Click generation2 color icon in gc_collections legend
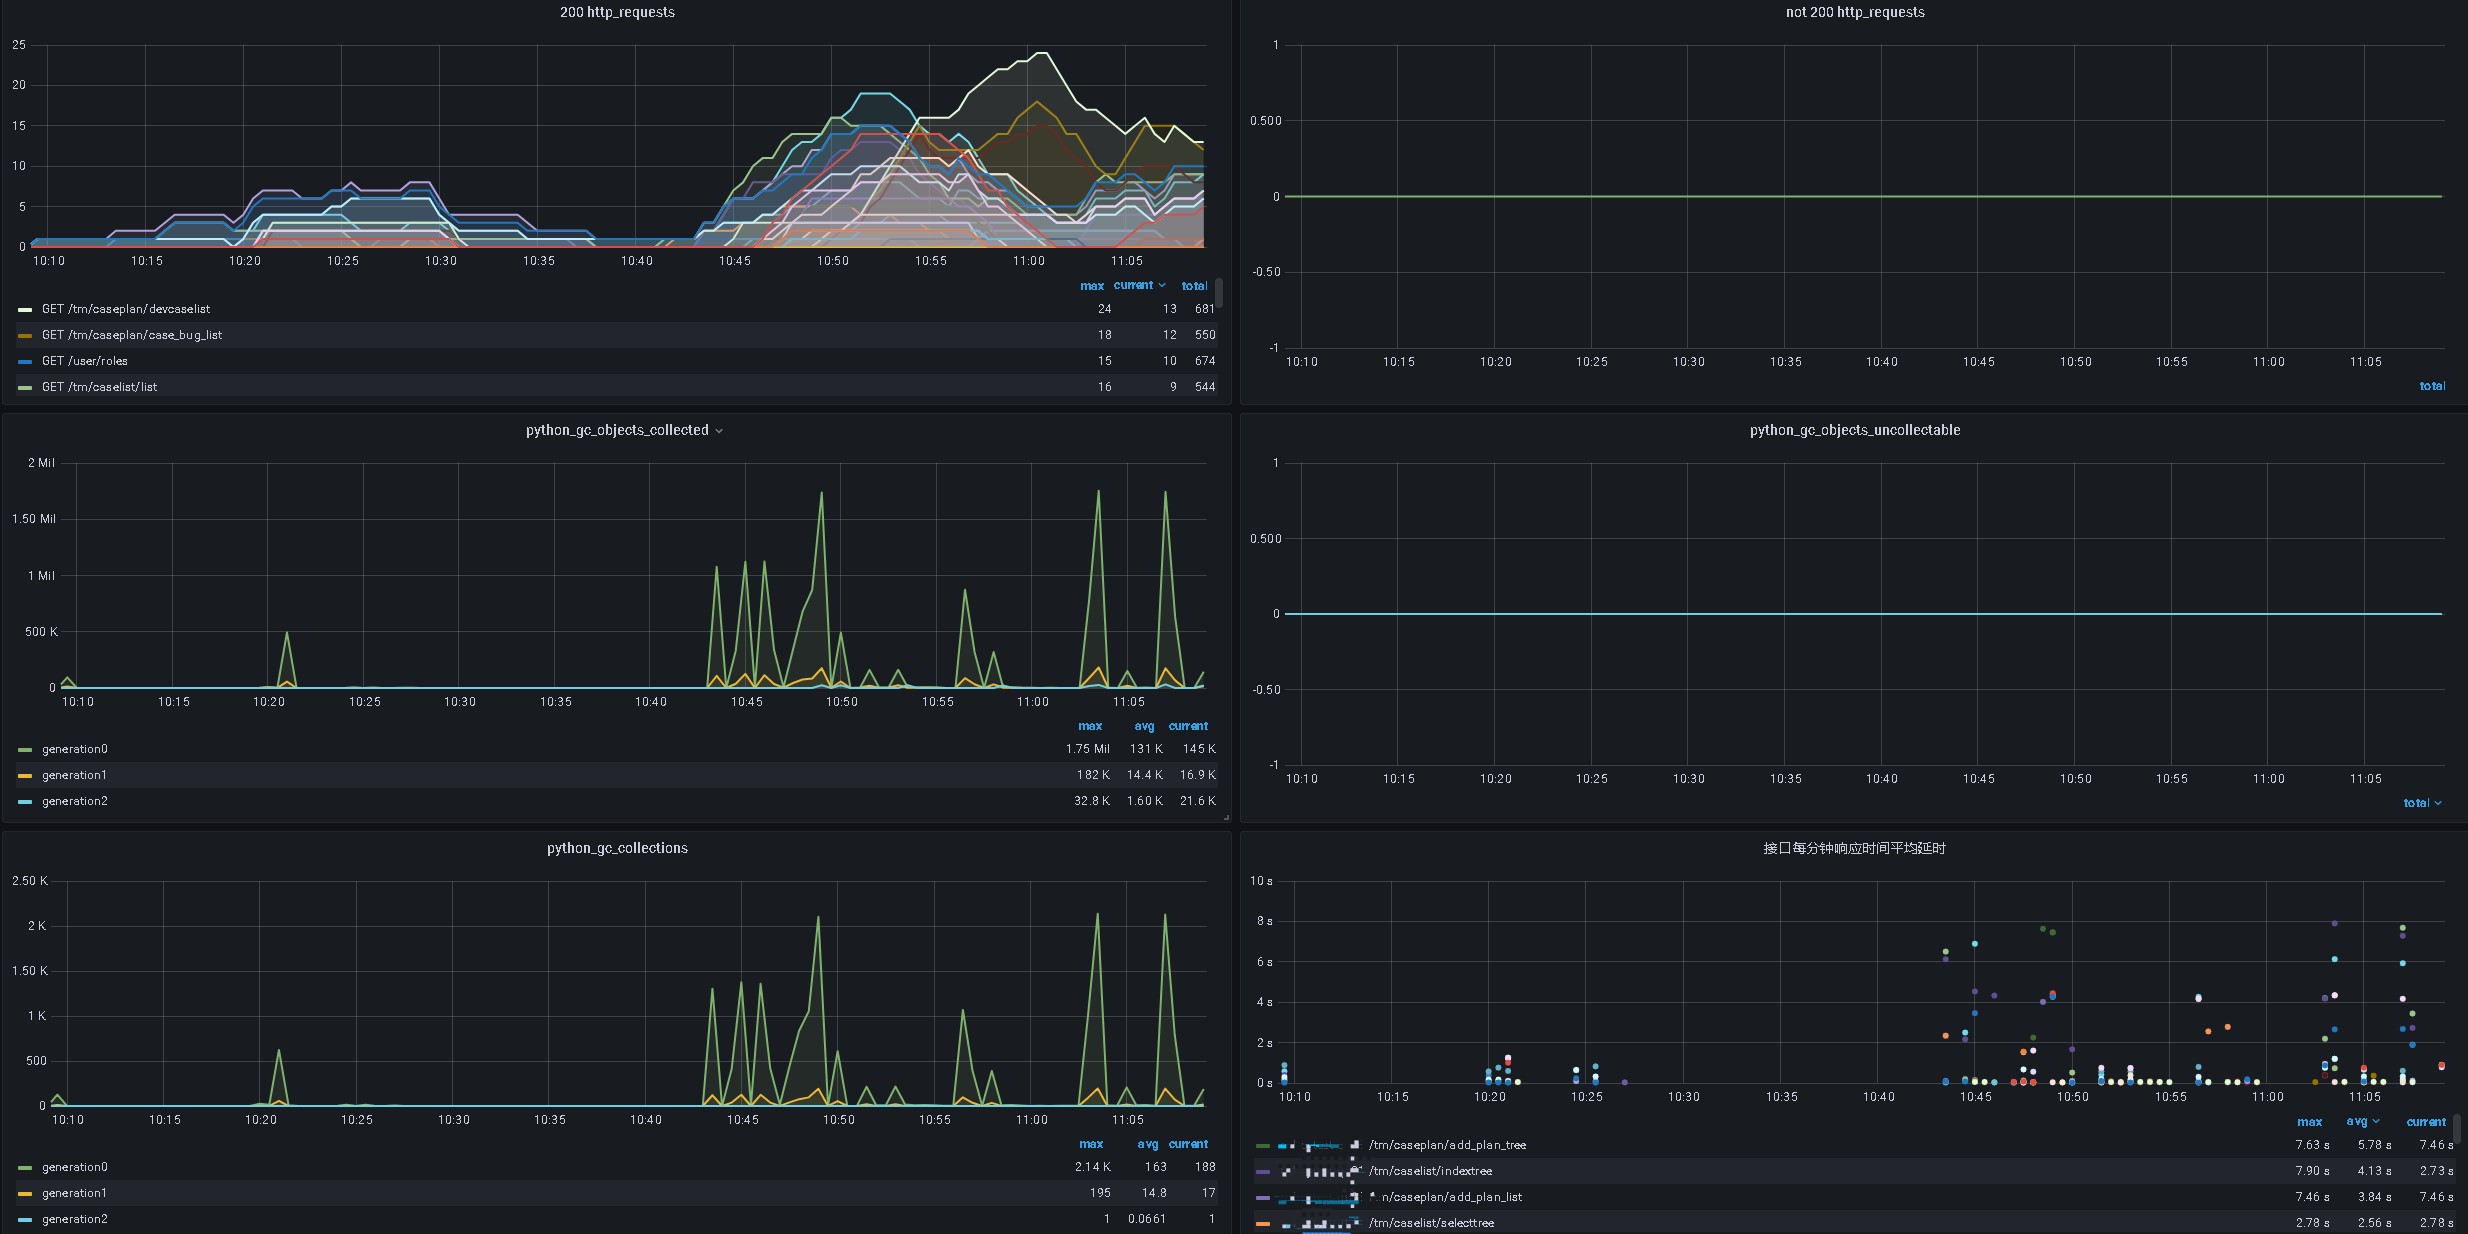This screenshot has height=1234, width=2468. [25, 1220]
